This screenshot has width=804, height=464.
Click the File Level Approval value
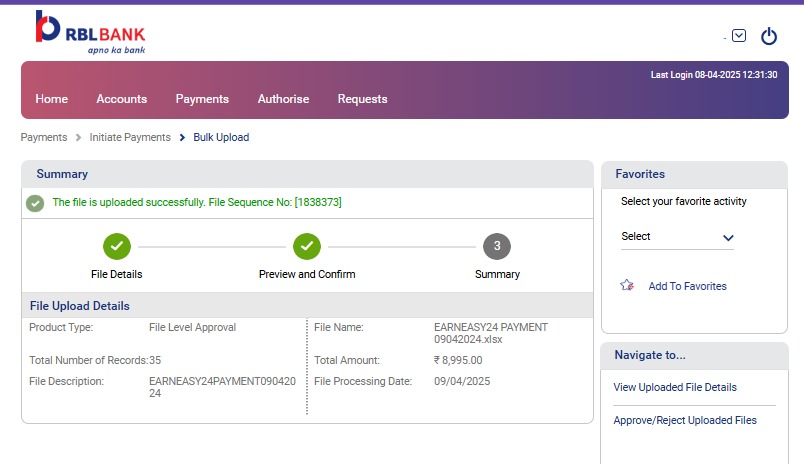192,327
